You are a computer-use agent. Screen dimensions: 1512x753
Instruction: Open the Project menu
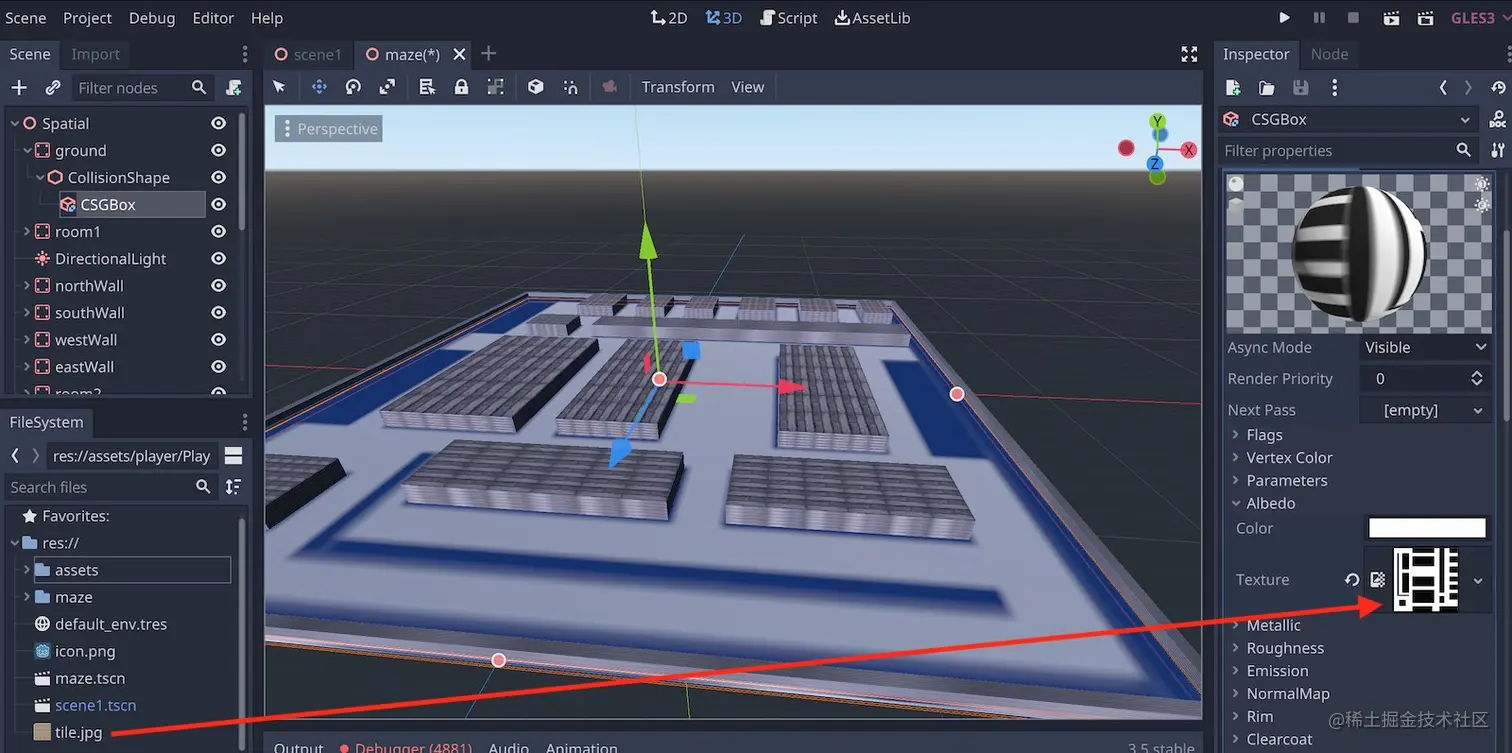pyautogui.click(x=87, y=18)
